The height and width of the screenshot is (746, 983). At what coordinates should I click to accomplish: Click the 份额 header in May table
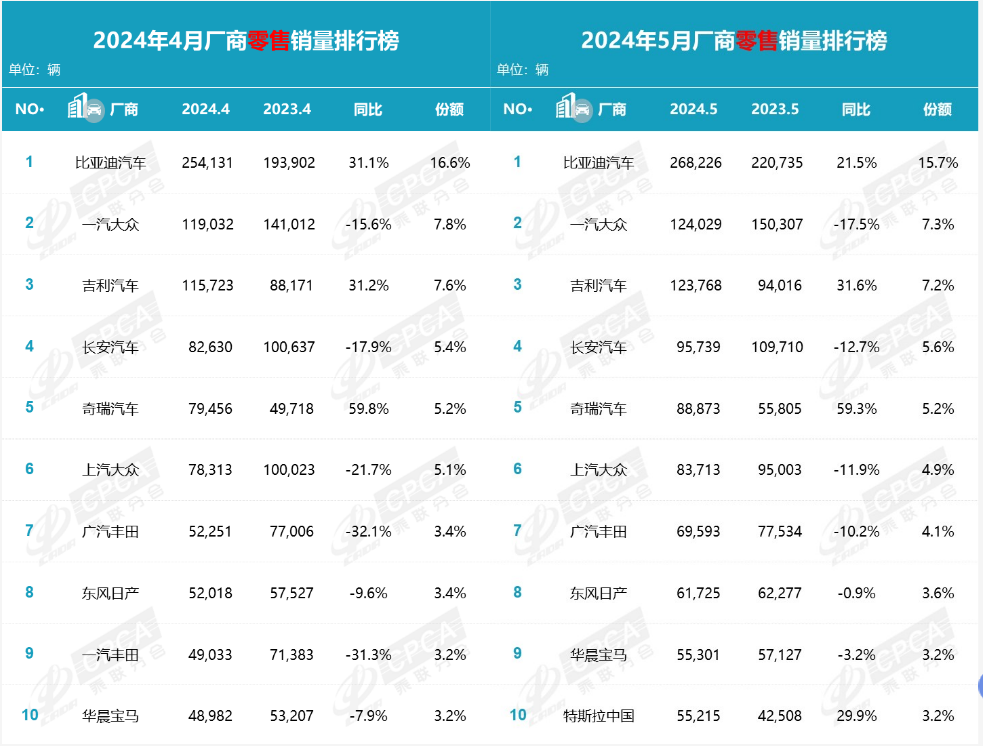(937, 110)
